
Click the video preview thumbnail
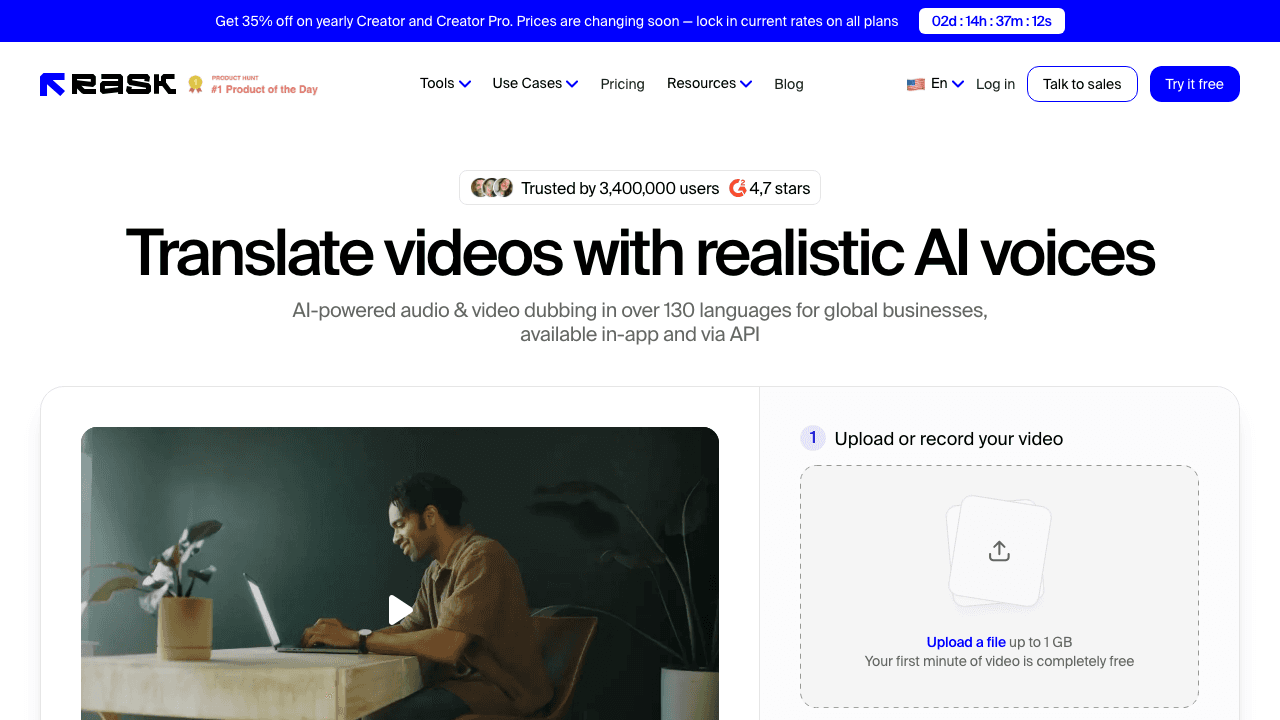click(x=400, y=610)
